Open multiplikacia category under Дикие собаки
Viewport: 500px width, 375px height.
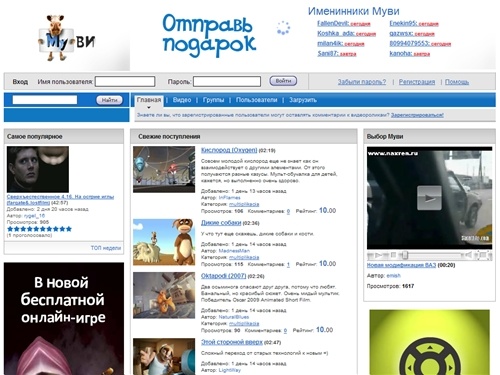(x=244, y=257)
